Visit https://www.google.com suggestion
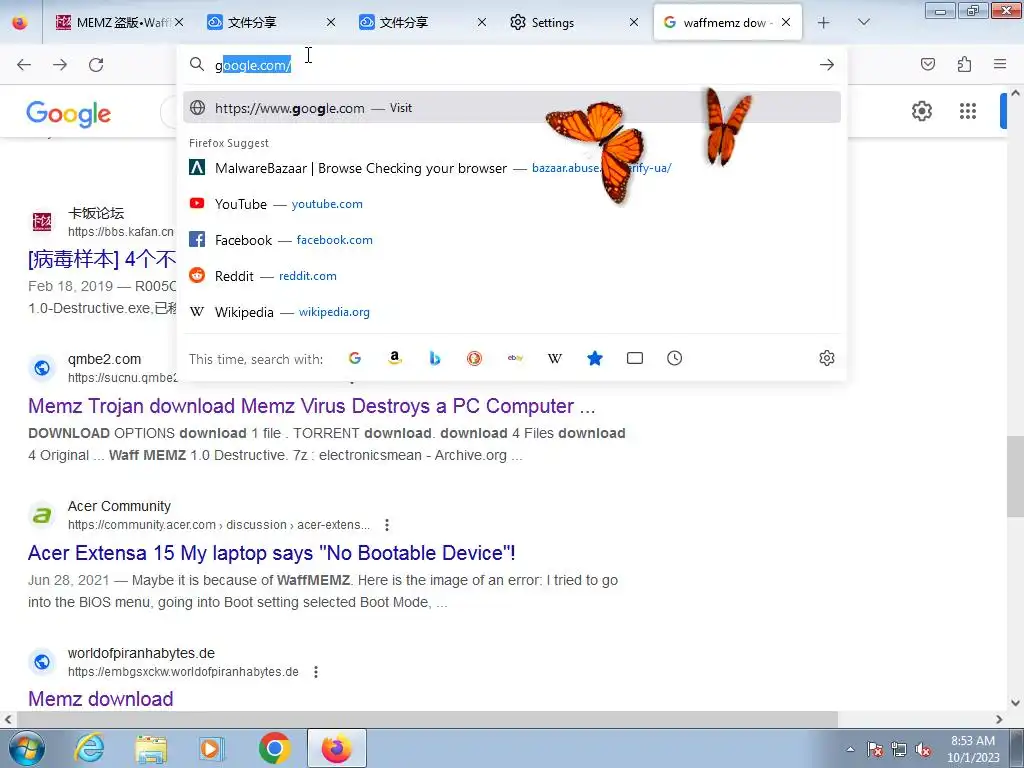This screenshot has width=1024, height=768. 512,108
